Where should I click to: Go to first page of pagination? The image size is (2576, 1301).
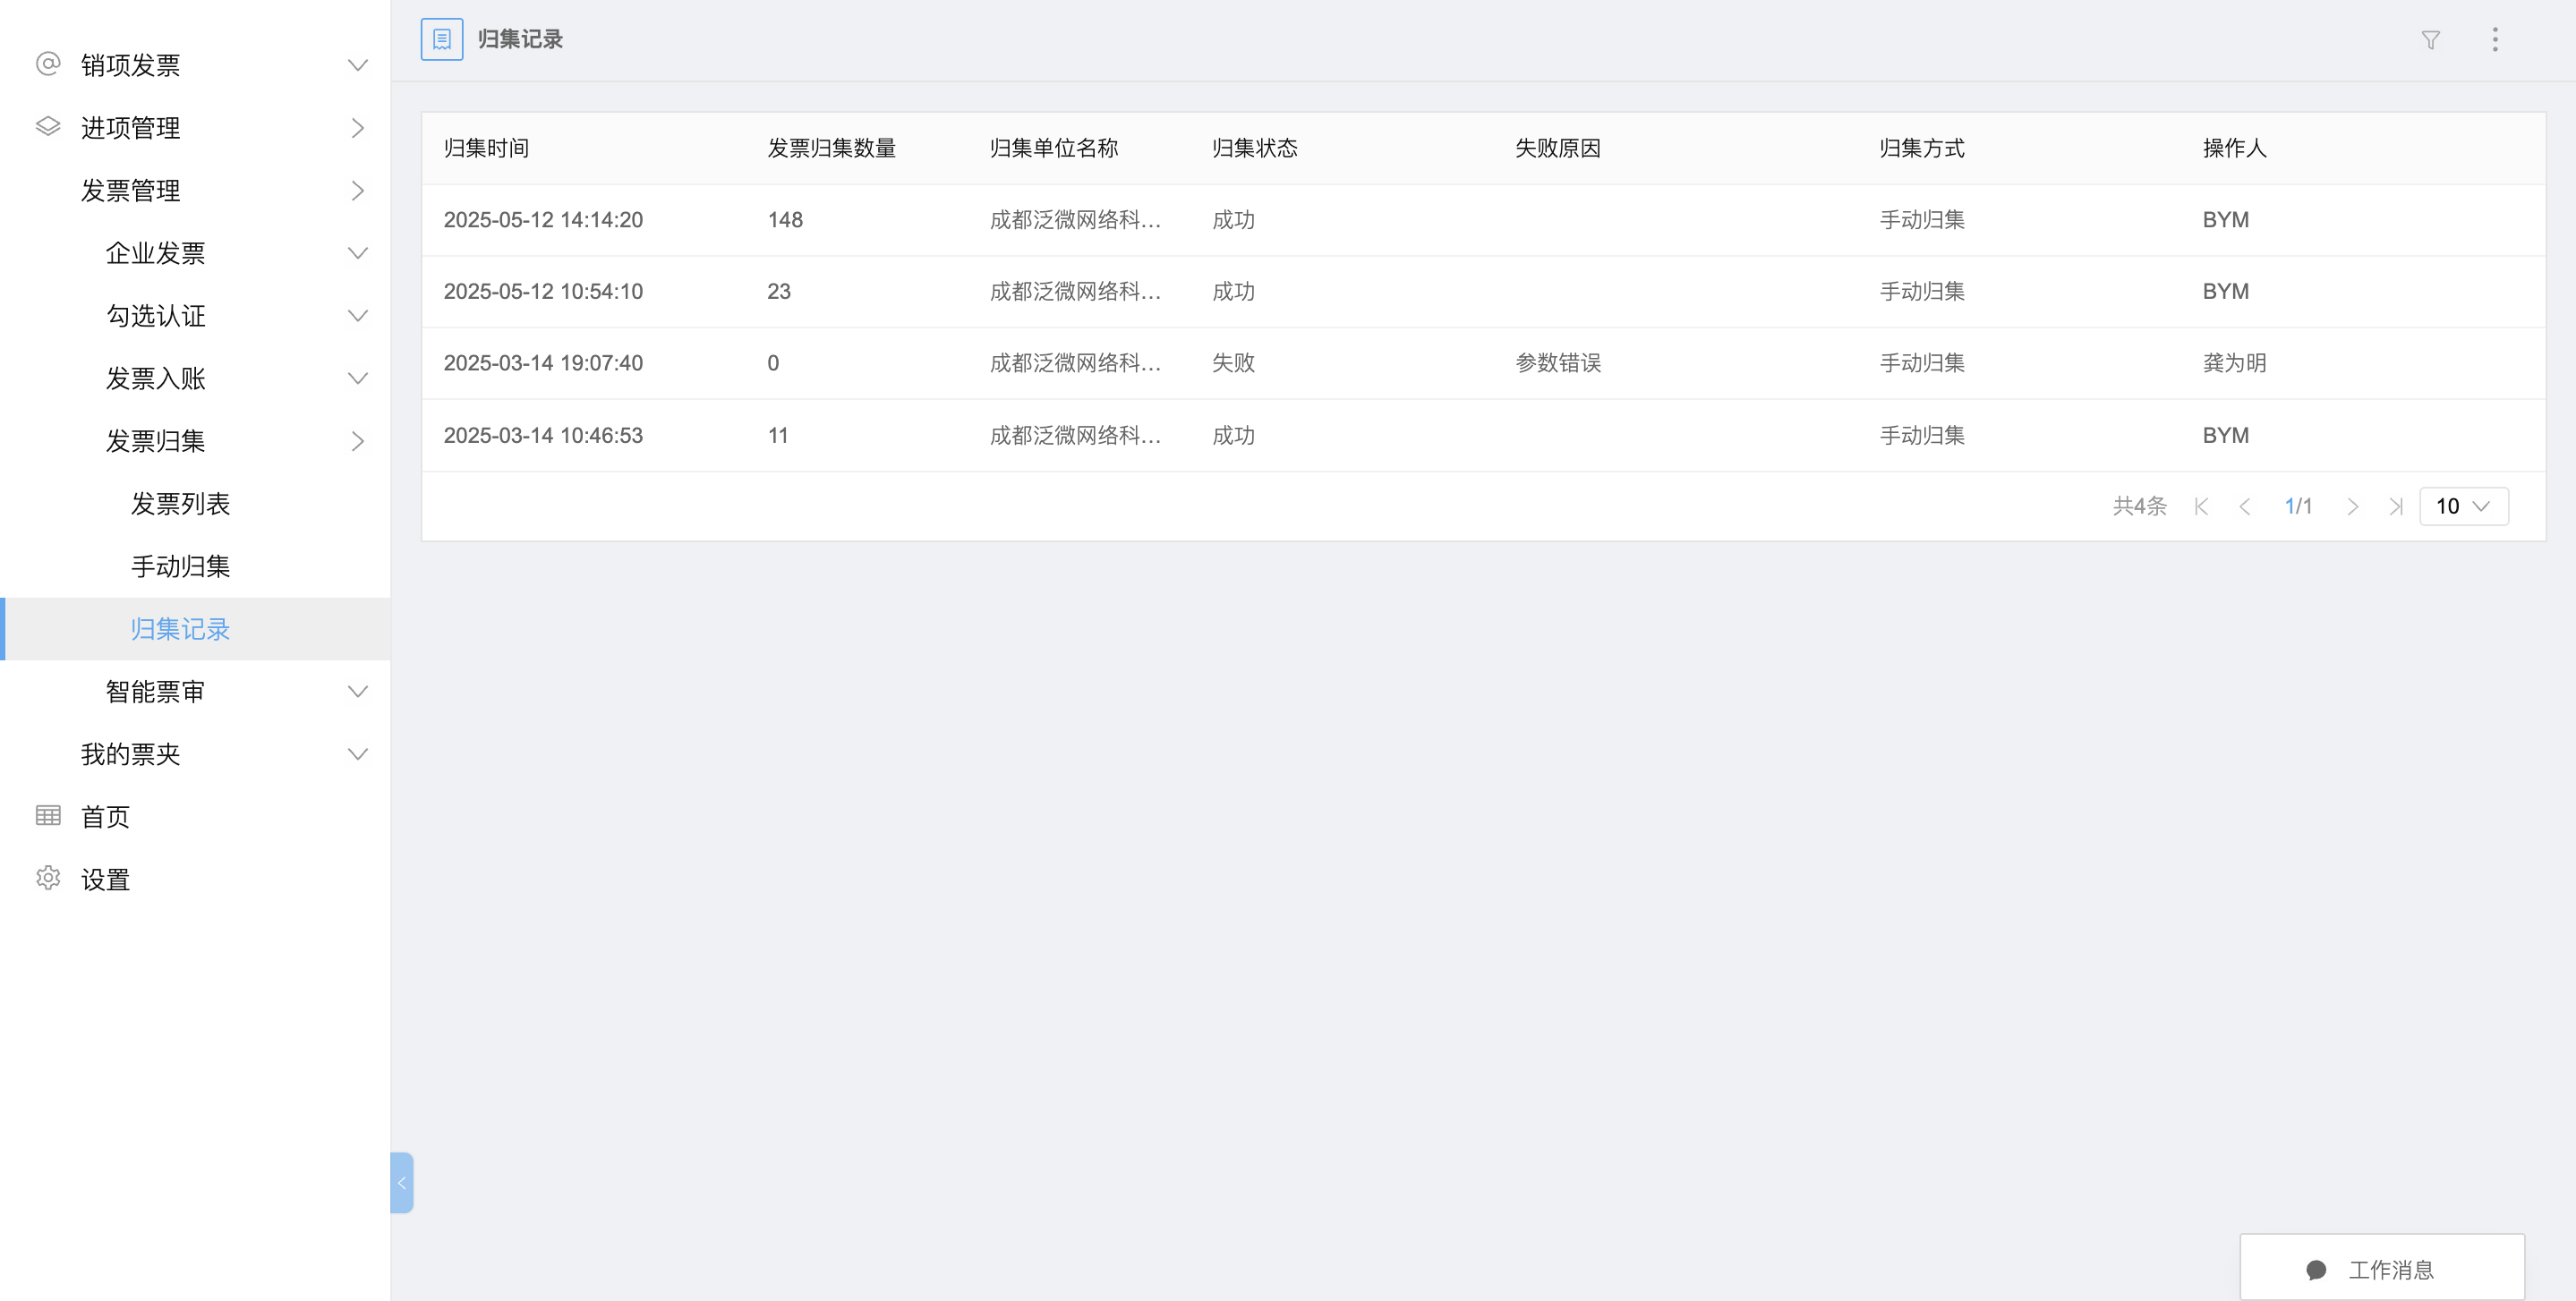2201,506
